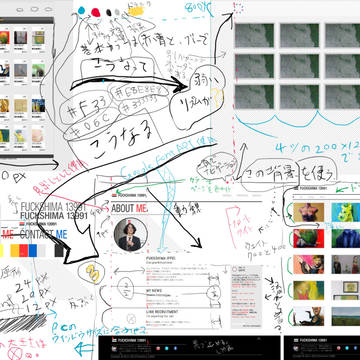Select the dark charcoal color swatch
This screenshot has width=360, height=360.
[59, 251]
